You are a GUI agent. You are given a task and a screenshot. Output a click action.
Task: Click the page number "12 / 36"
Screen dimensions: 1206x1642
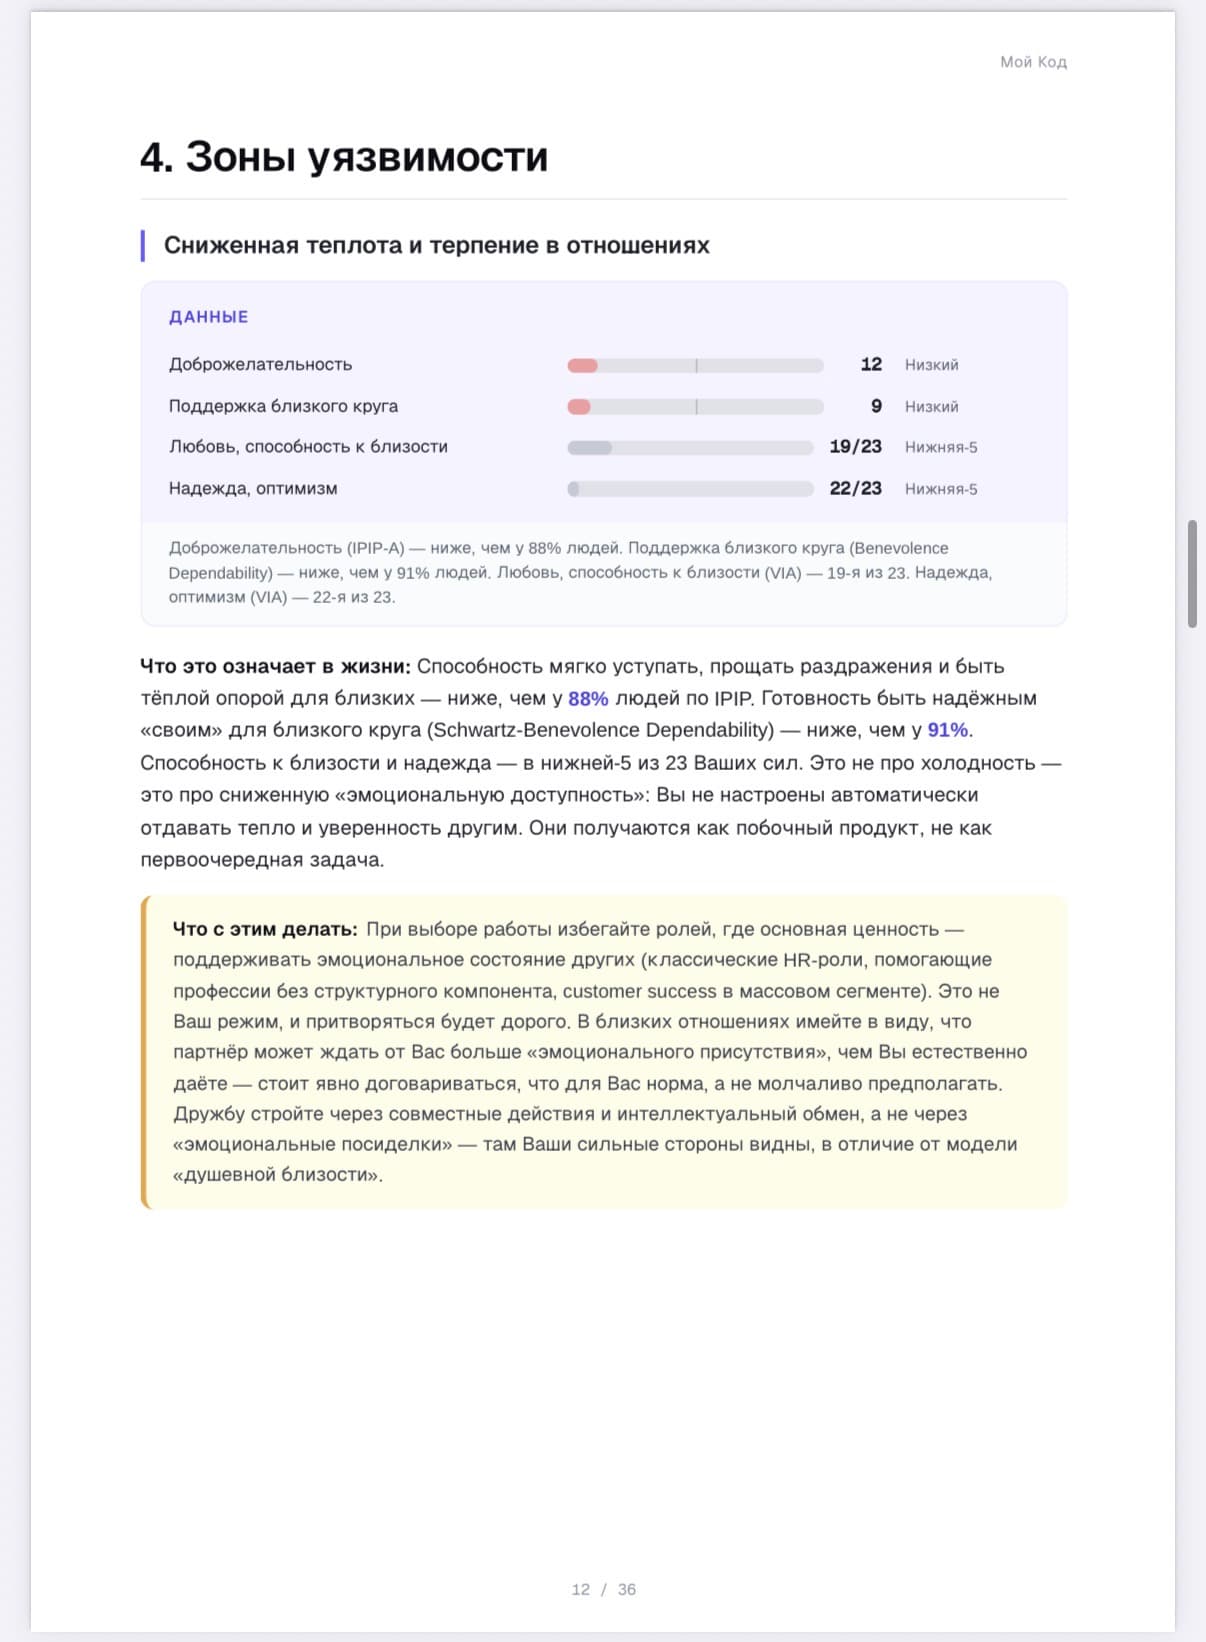coord(603,1590)
